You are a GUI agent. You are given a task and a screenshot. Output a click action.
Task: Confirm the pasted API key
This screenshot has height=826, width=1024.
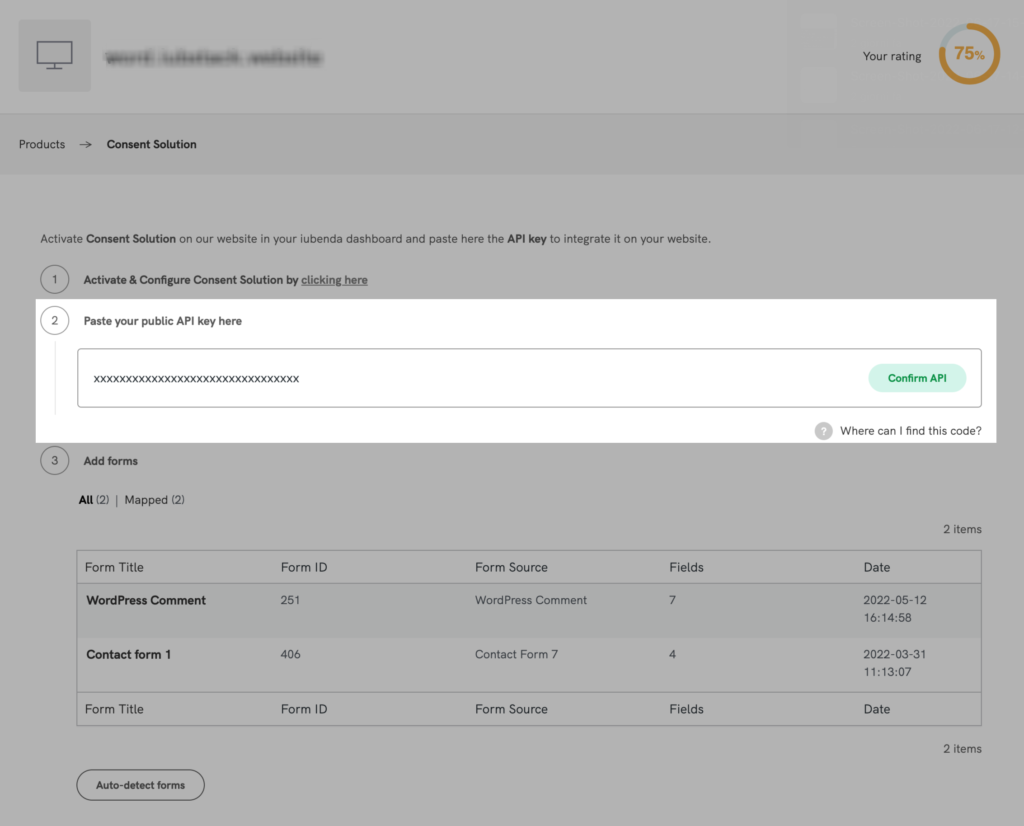point(917,377)
